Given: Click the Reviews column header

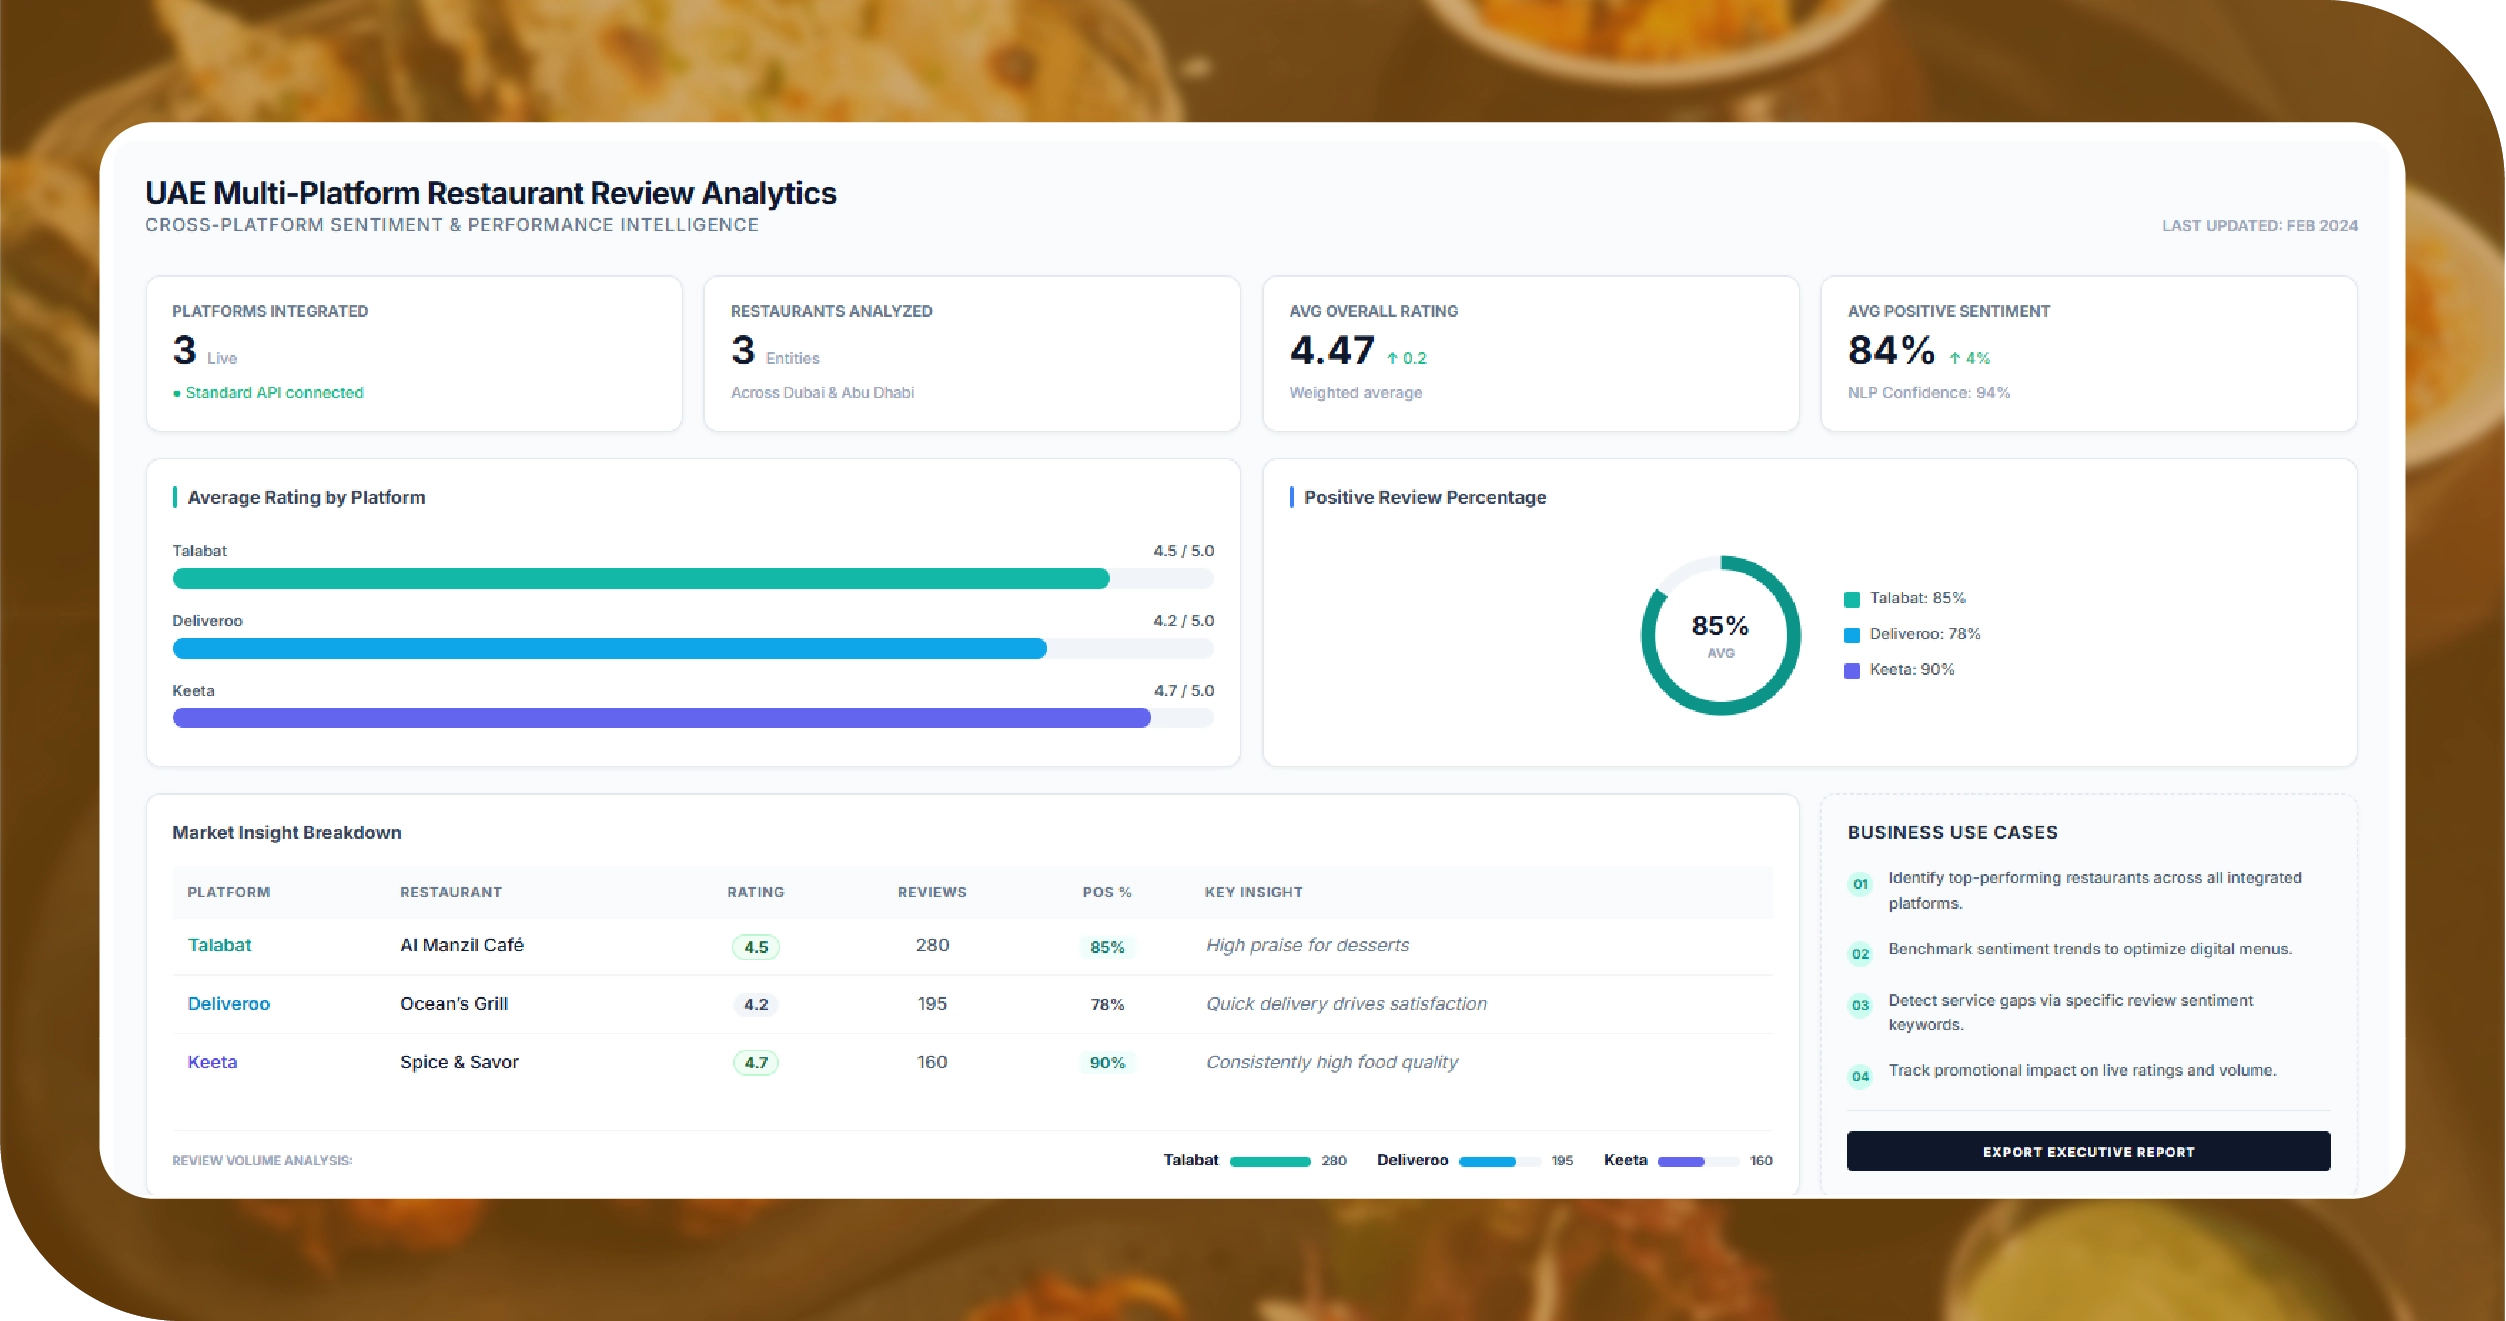Looking at the screenshot, I should pyautogui.click(x=931, y=892).
